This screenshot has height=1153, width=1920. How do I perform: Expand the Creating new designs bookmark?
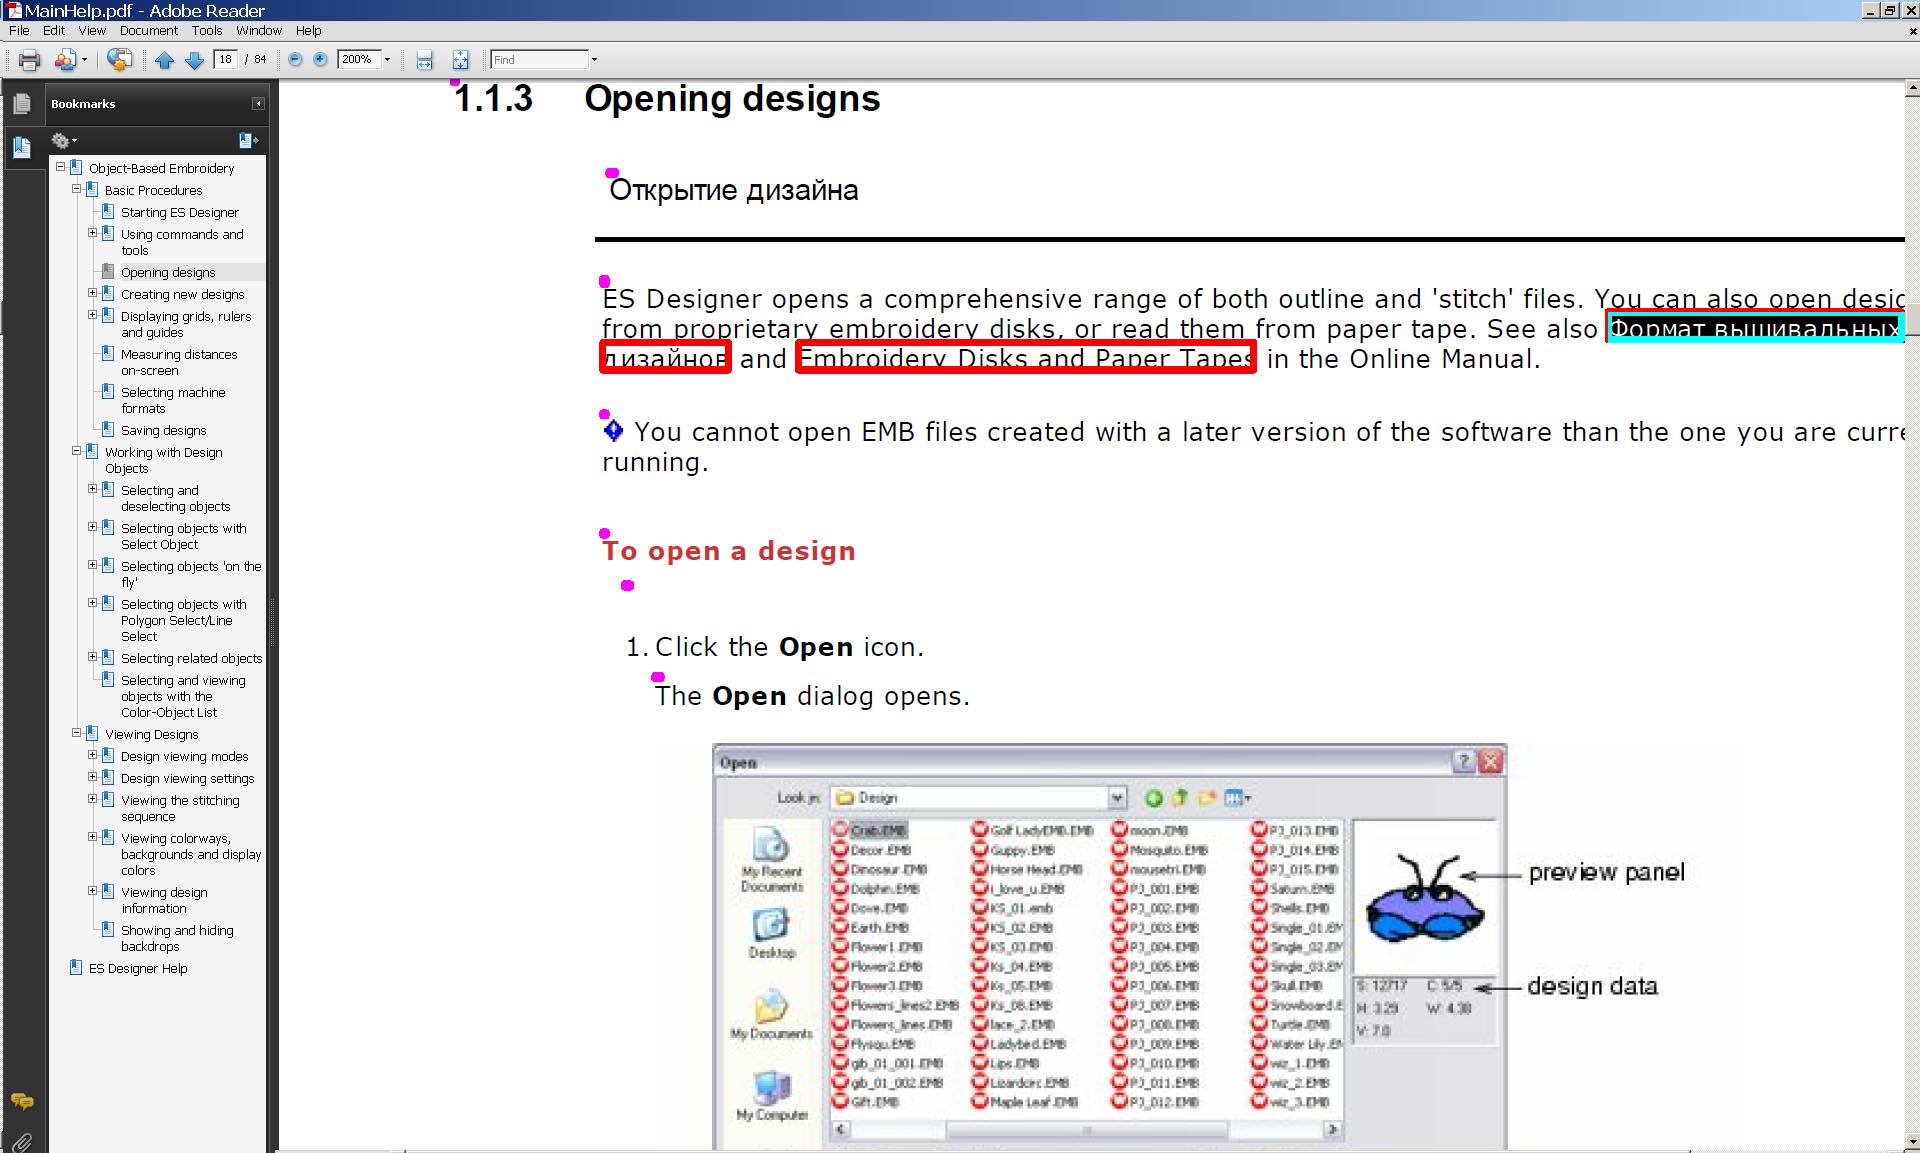[x=92, y=294]
